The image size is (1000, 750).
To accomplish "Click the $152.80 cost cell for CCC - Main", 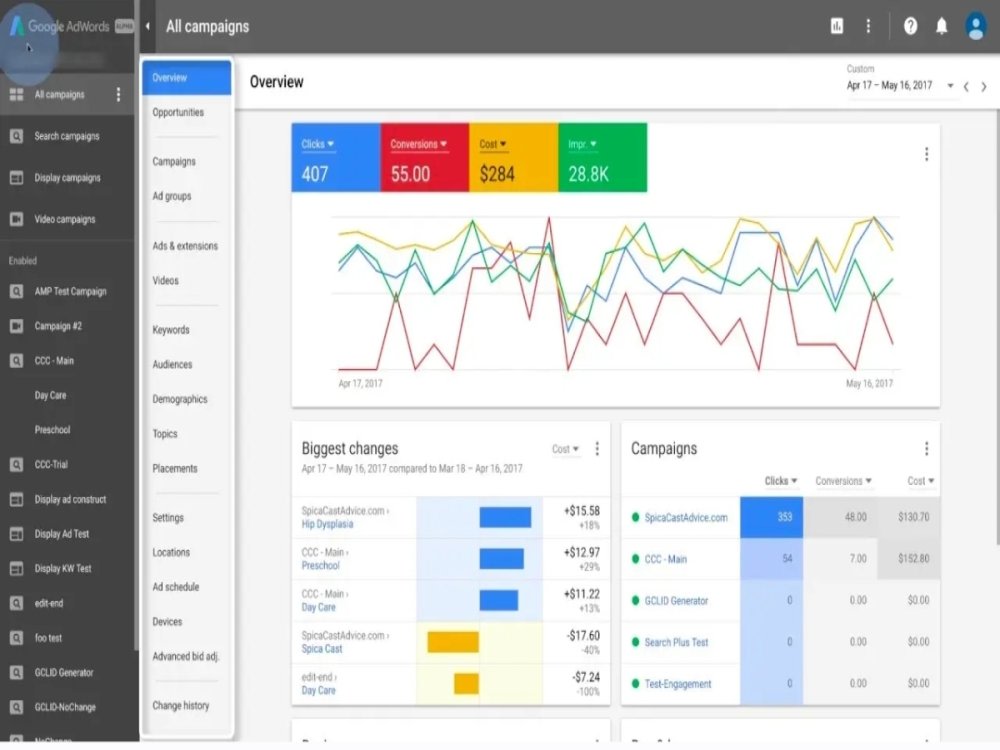I will (909, 559).
